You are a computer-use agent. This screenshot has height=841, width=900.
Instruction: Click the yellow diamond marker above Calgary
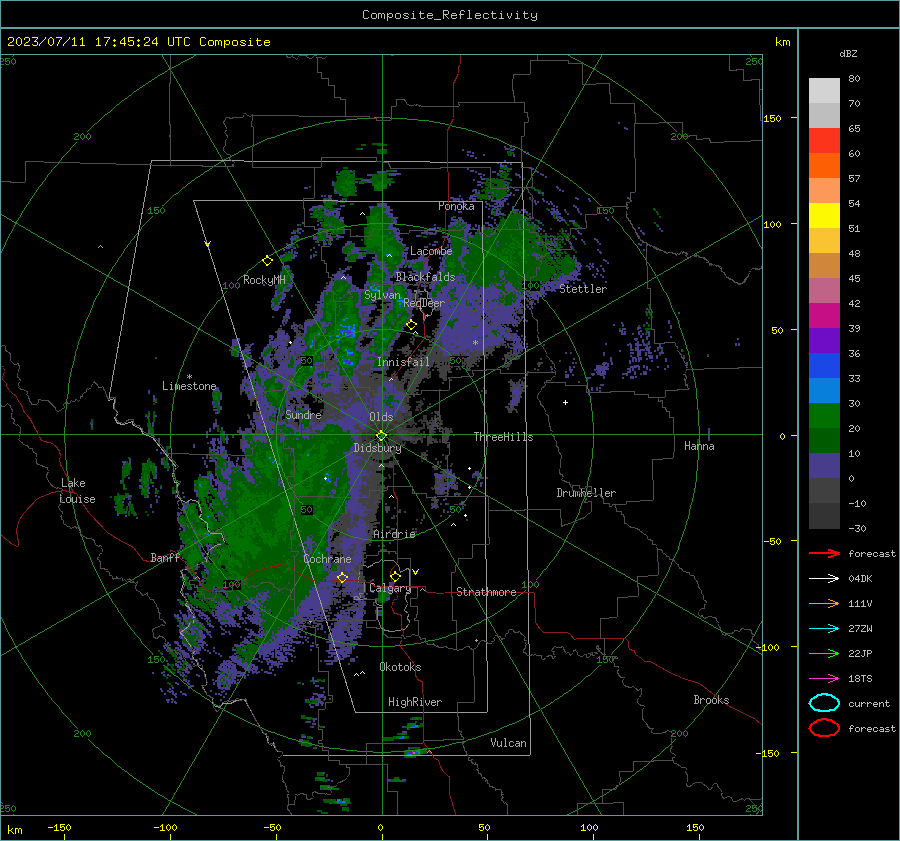(x=395, y=576)
